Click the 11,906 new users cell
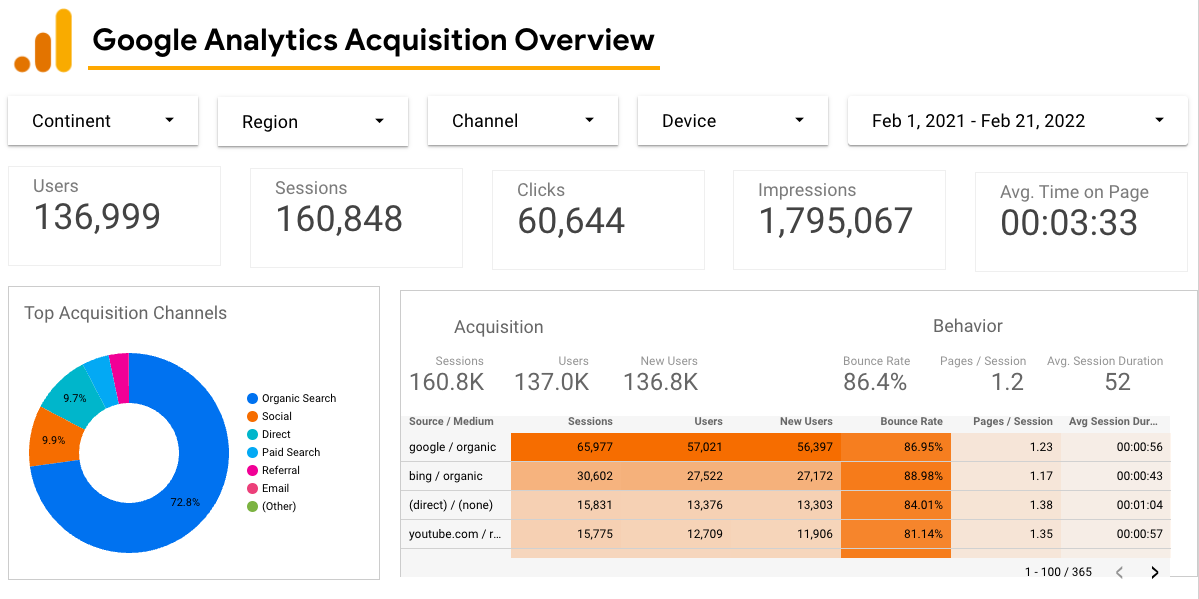 [x=786, y=534]
